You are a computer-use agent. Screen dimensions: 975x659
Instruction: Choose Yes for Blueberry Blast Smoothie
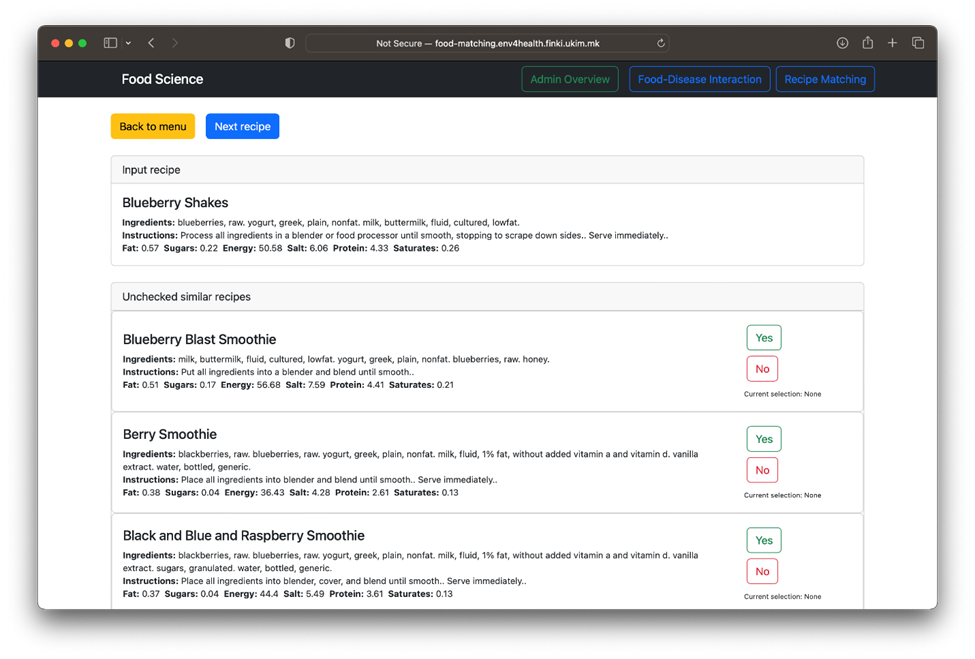pyautogui.click(x=763, y=338)
